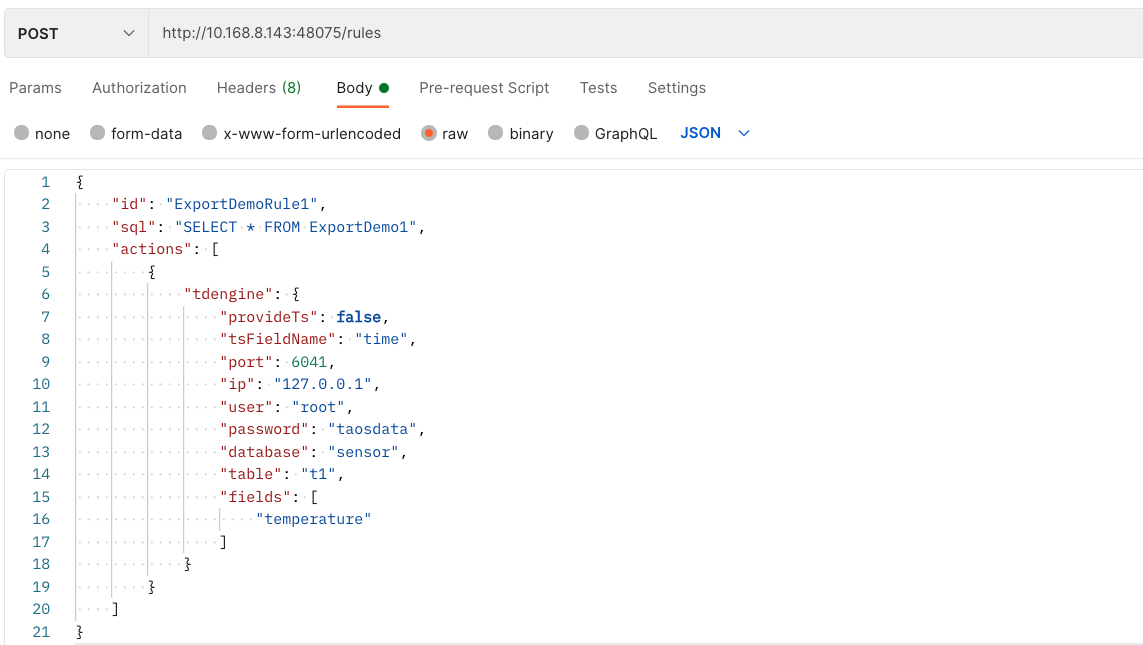Viewport: 1143px width, 645px height.
Task: Switch to the Params tab
Action: (36, 88)
